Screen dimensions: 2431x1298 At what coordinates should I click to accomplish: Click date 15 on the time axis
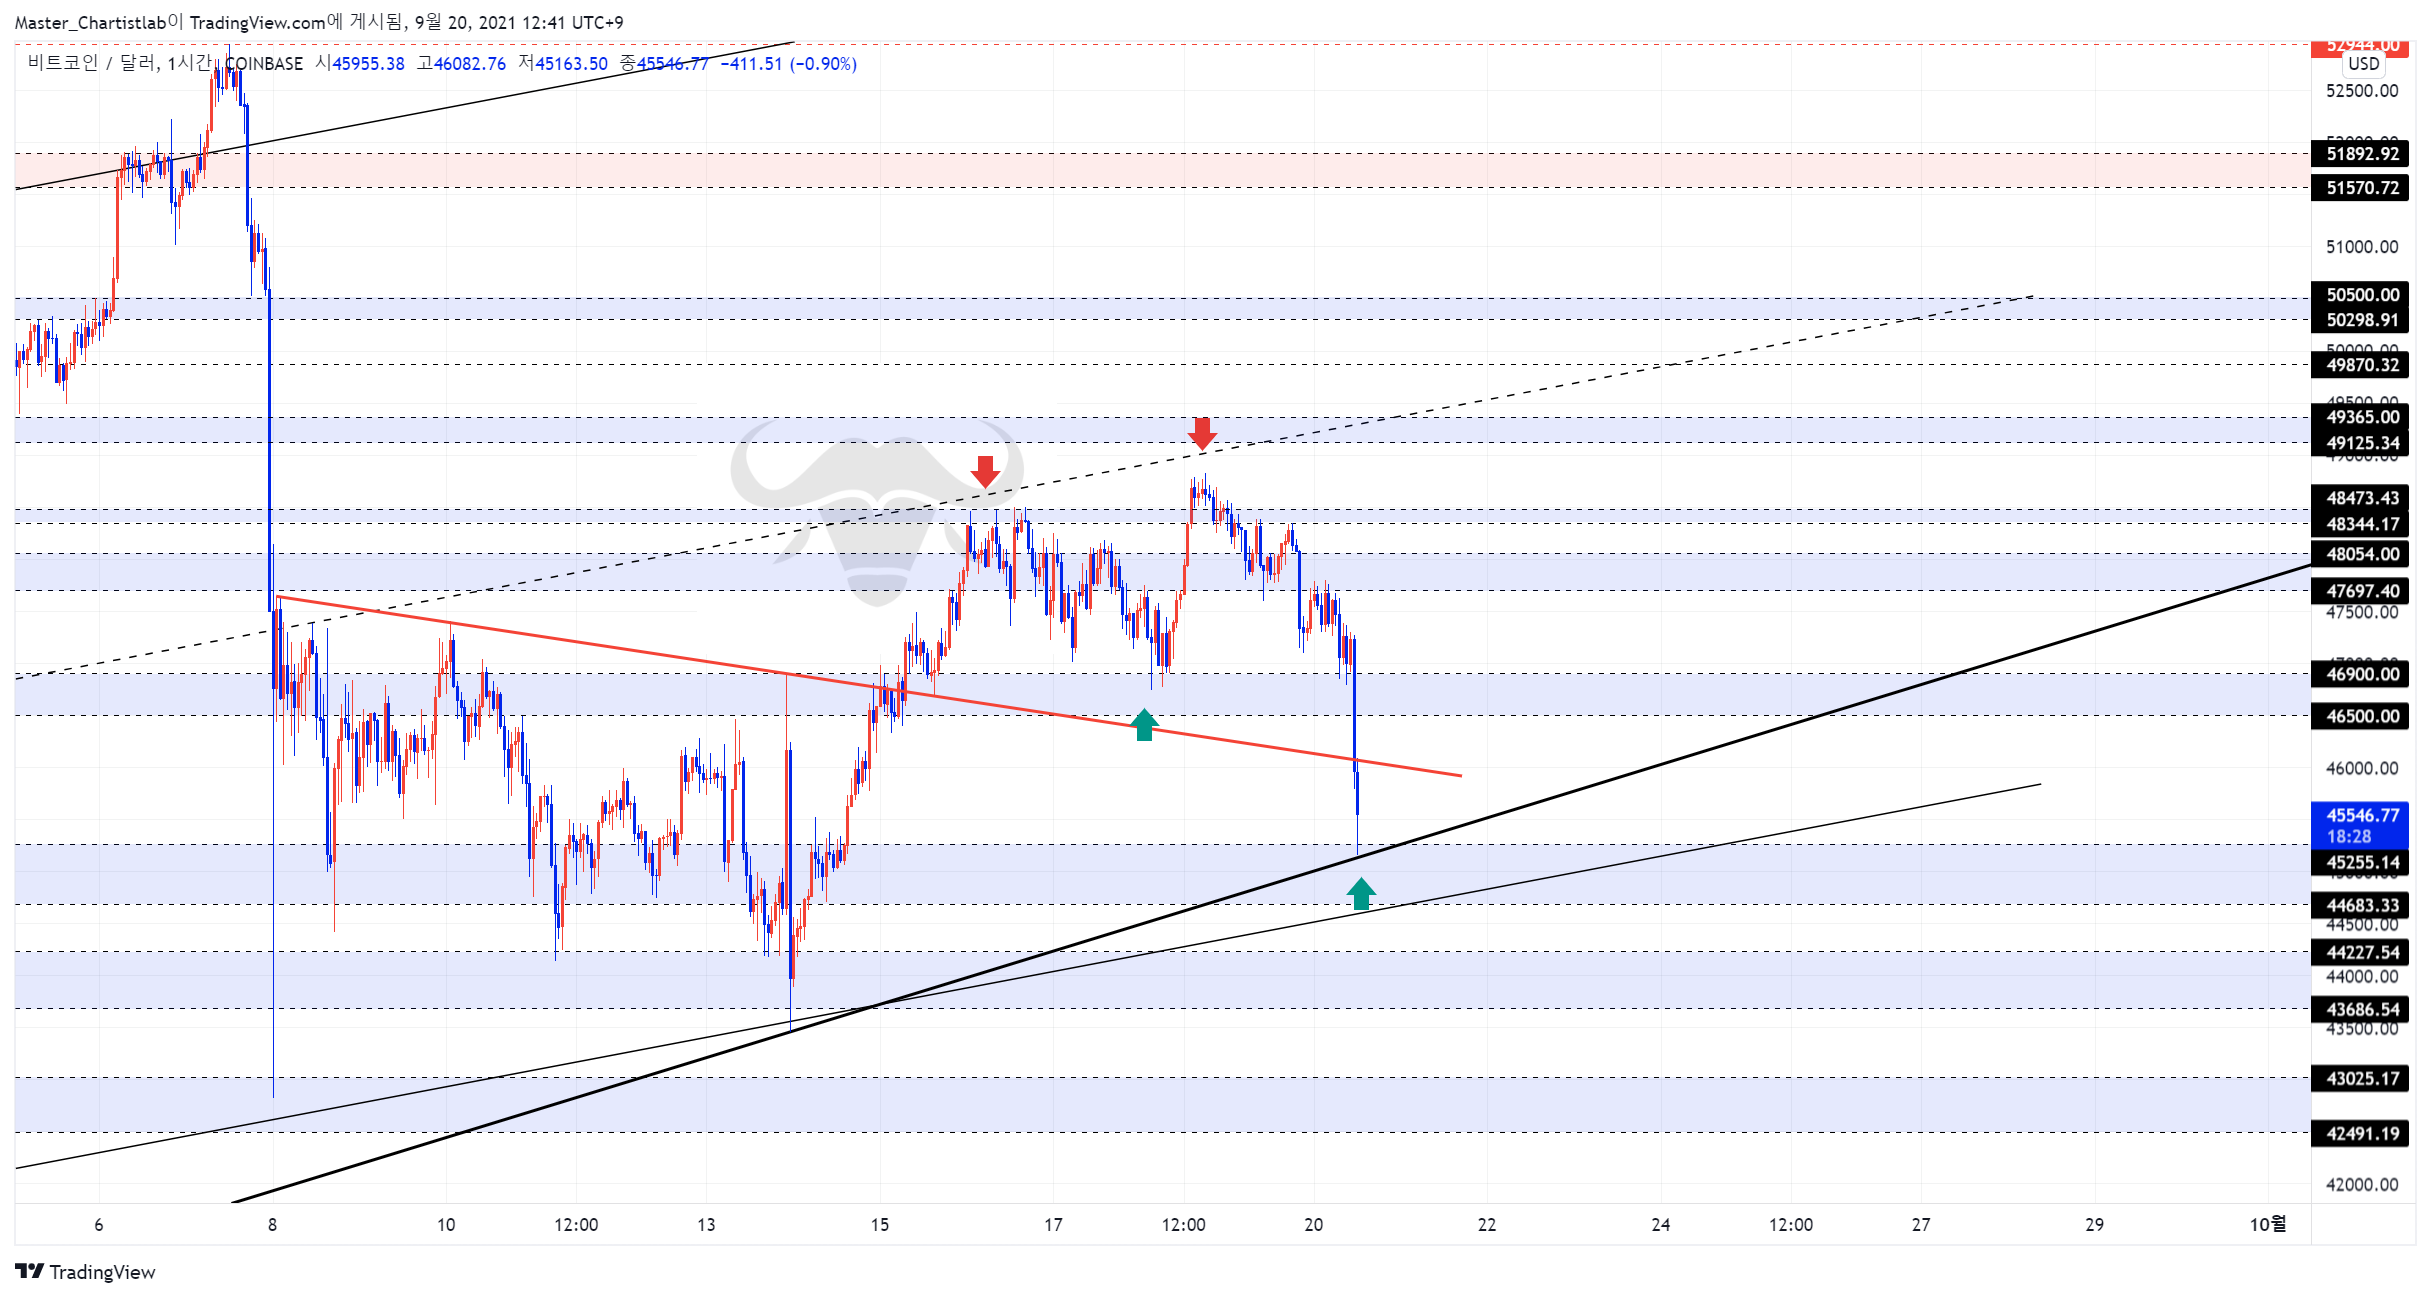tap(879, 1224)
